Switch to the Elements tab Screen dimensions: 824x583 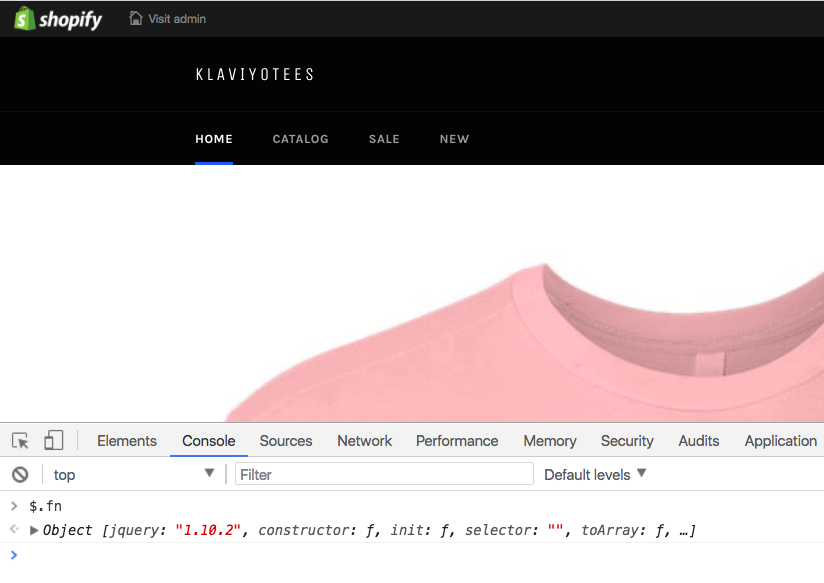click(126, 441)
